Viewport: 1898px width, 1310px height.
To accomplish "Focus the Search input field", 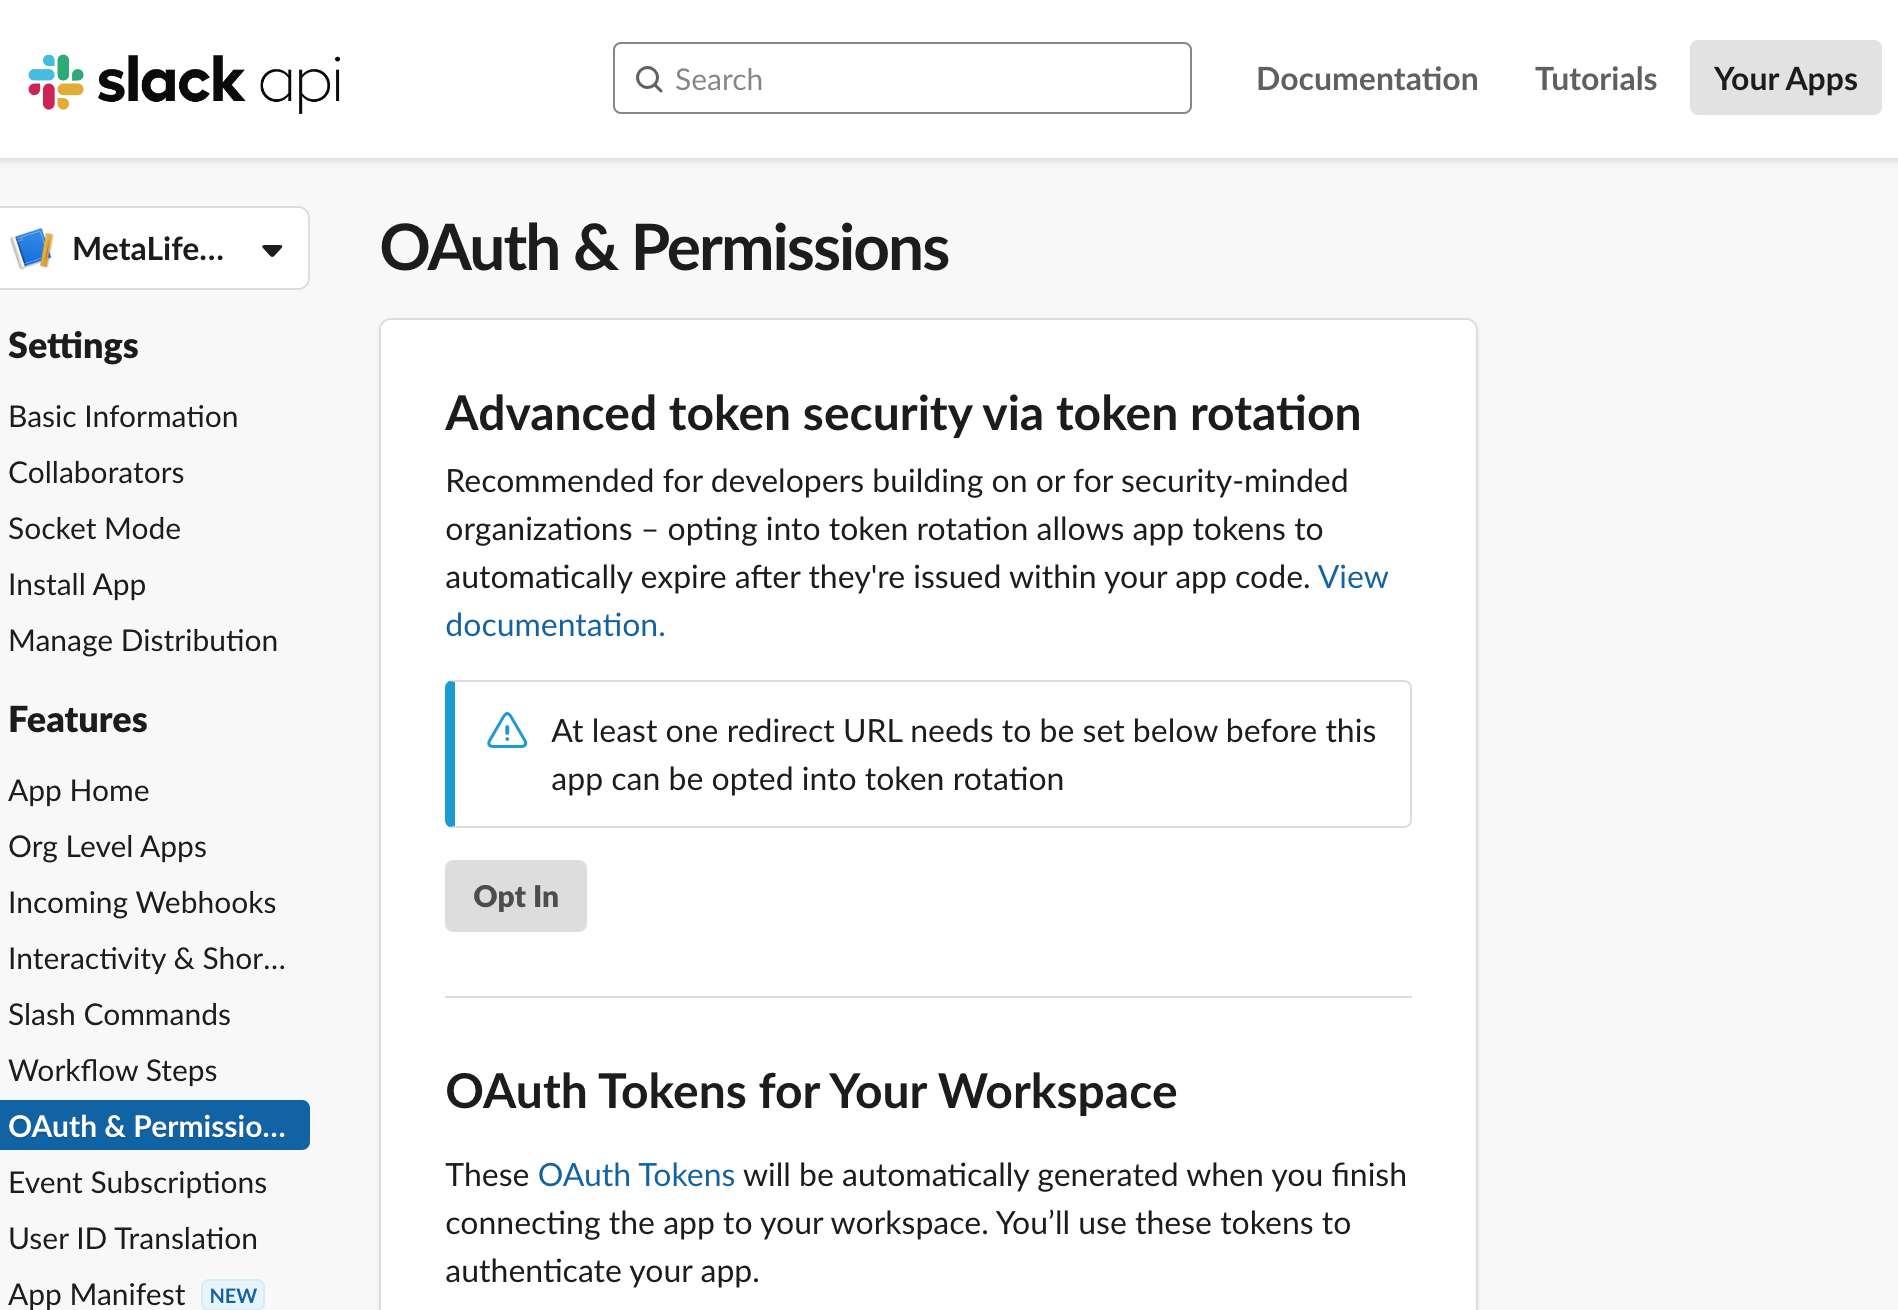I will 902,78.
